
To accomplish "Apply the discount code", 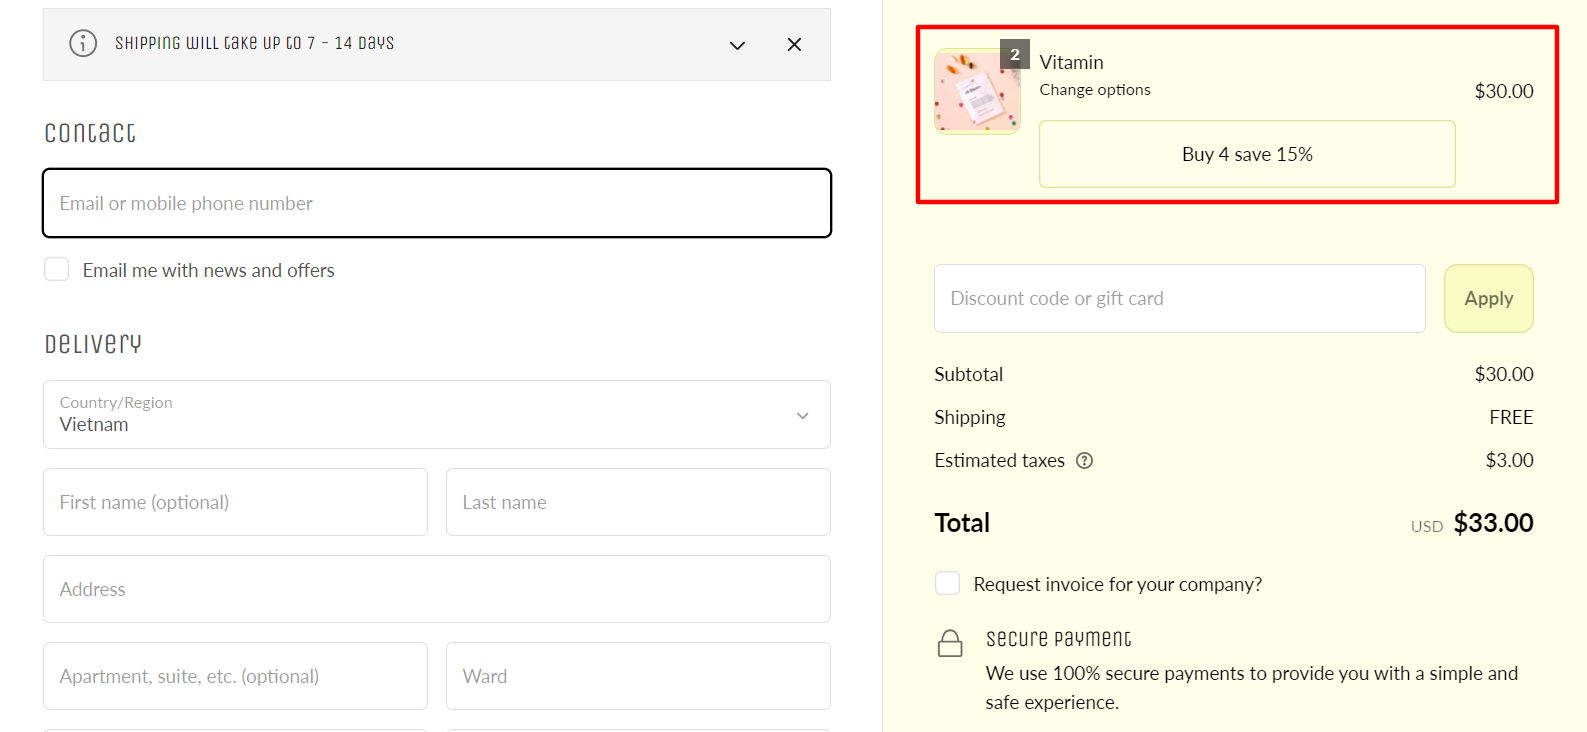I will [1488, 298].
